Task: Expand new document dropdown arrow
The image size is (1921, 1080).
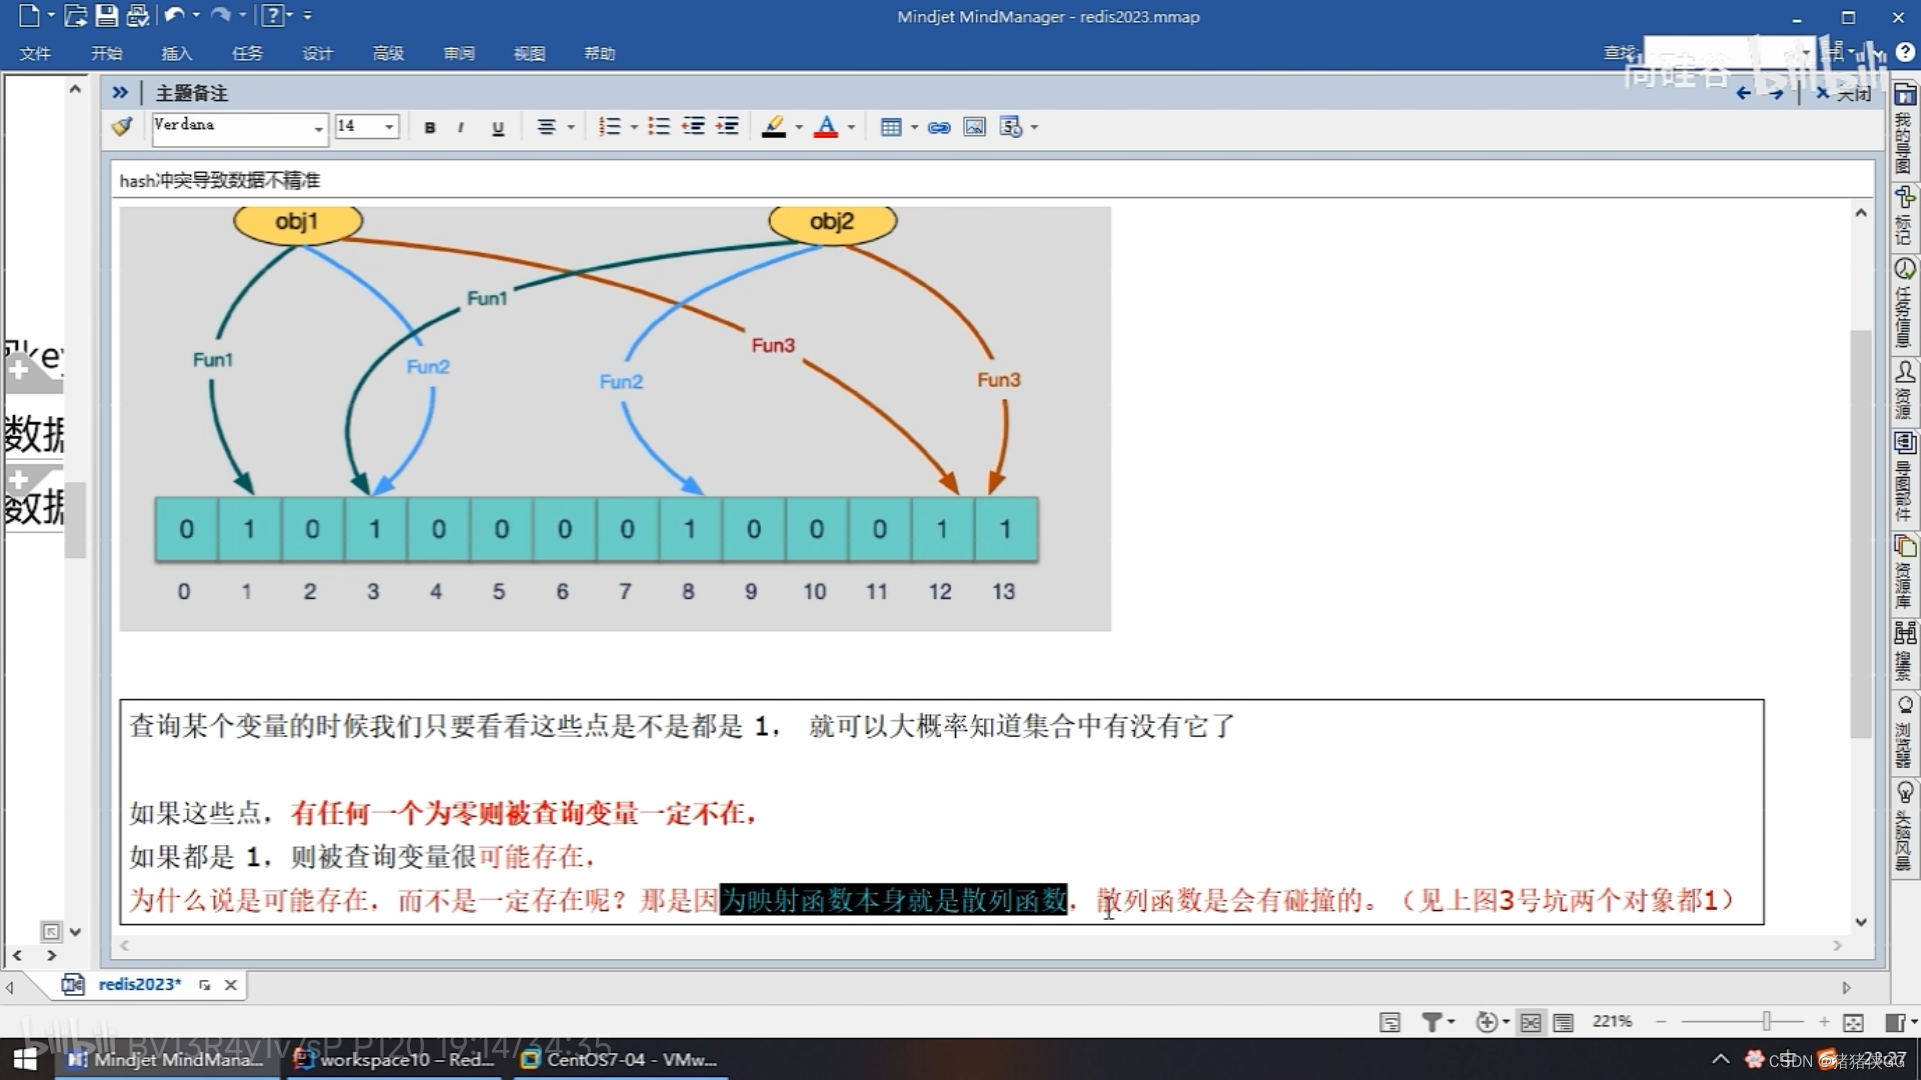Action: tap(51, 15)
